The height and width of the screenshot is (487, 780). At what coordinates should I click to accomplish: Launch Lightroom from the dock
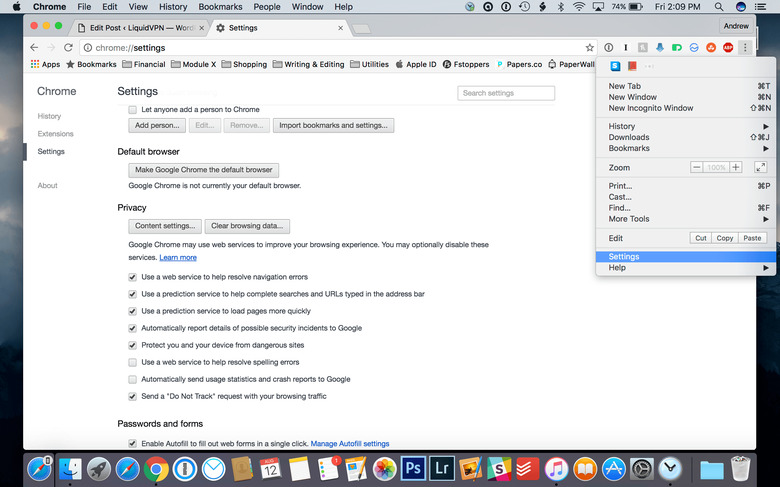442,468
